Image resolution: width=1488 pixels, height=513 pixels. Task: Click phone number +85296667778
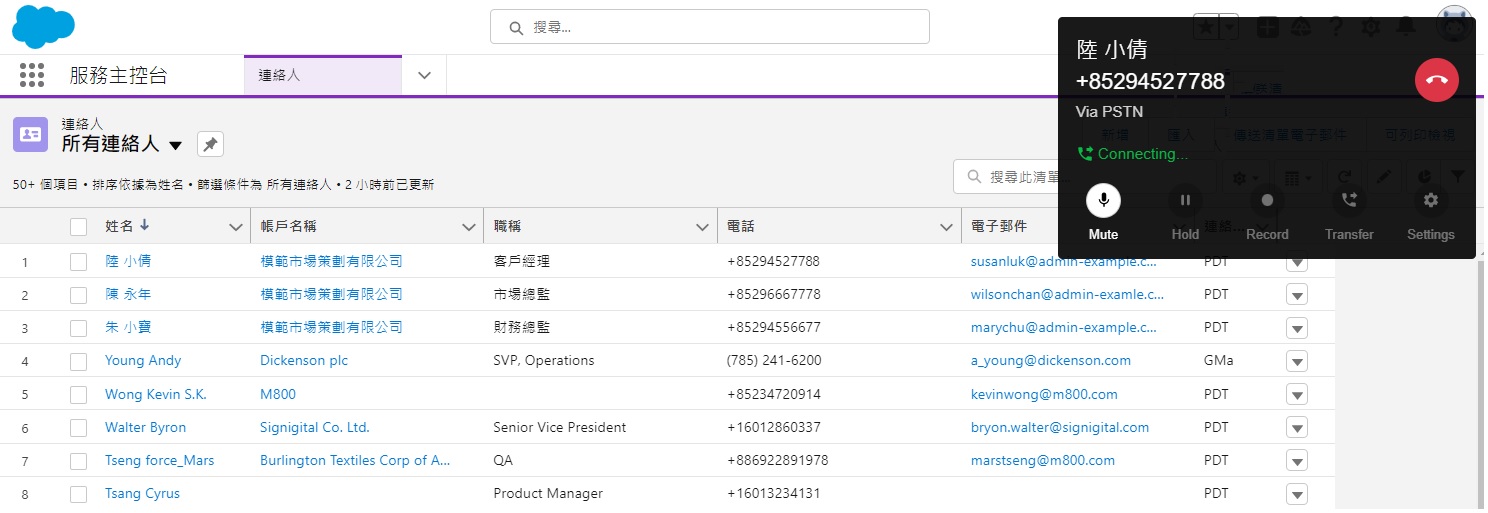774,294
